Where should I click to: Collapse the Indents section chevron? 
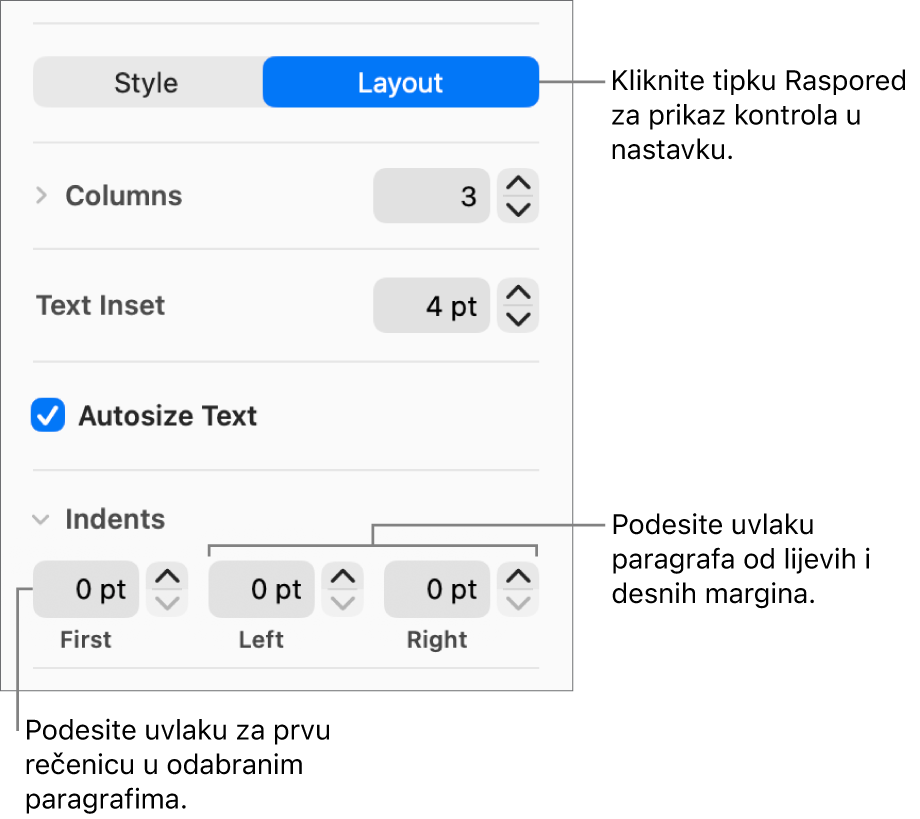(x=41, y=520)
